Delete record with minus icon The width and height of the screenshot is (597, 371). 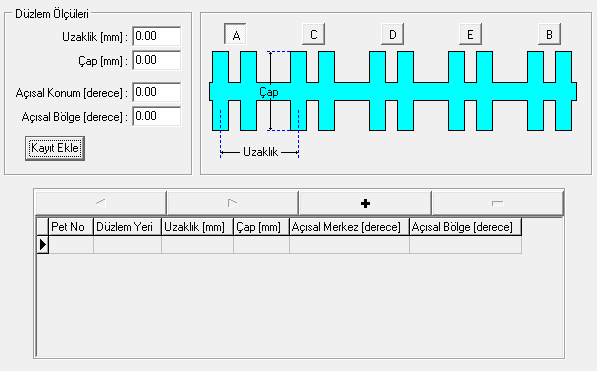click(498, 203)
